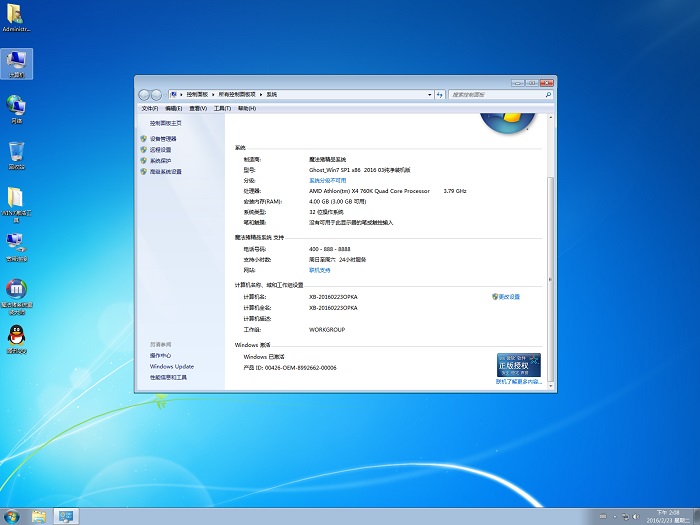Click the Start button orb
Screen dimensions: 700x525
10,516
